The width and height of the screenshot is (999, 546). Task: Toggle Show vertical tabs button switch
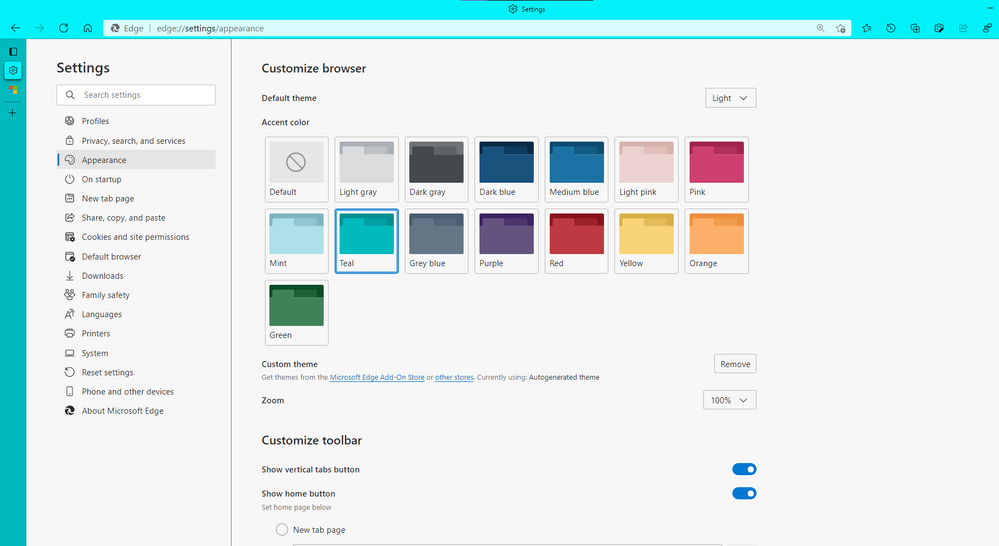[x=744, y=470]
